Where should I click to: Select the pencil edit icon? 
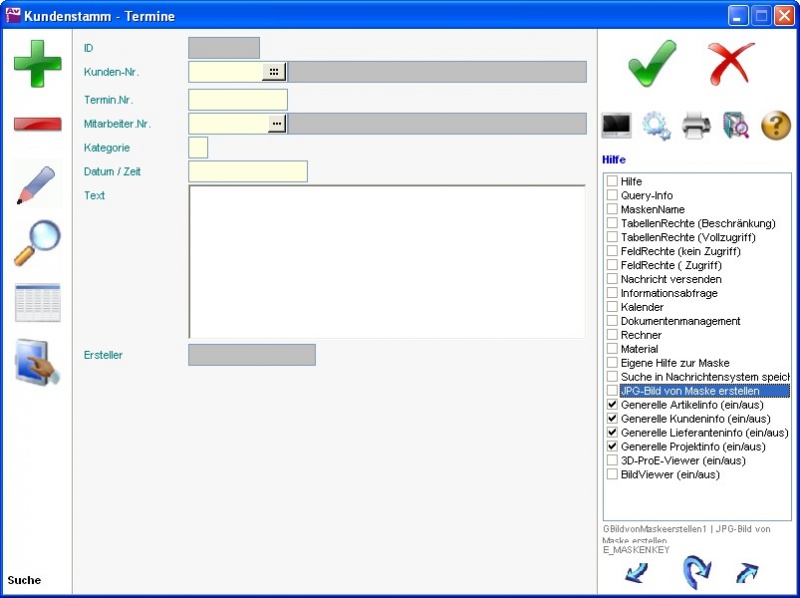tap(37, 185)
